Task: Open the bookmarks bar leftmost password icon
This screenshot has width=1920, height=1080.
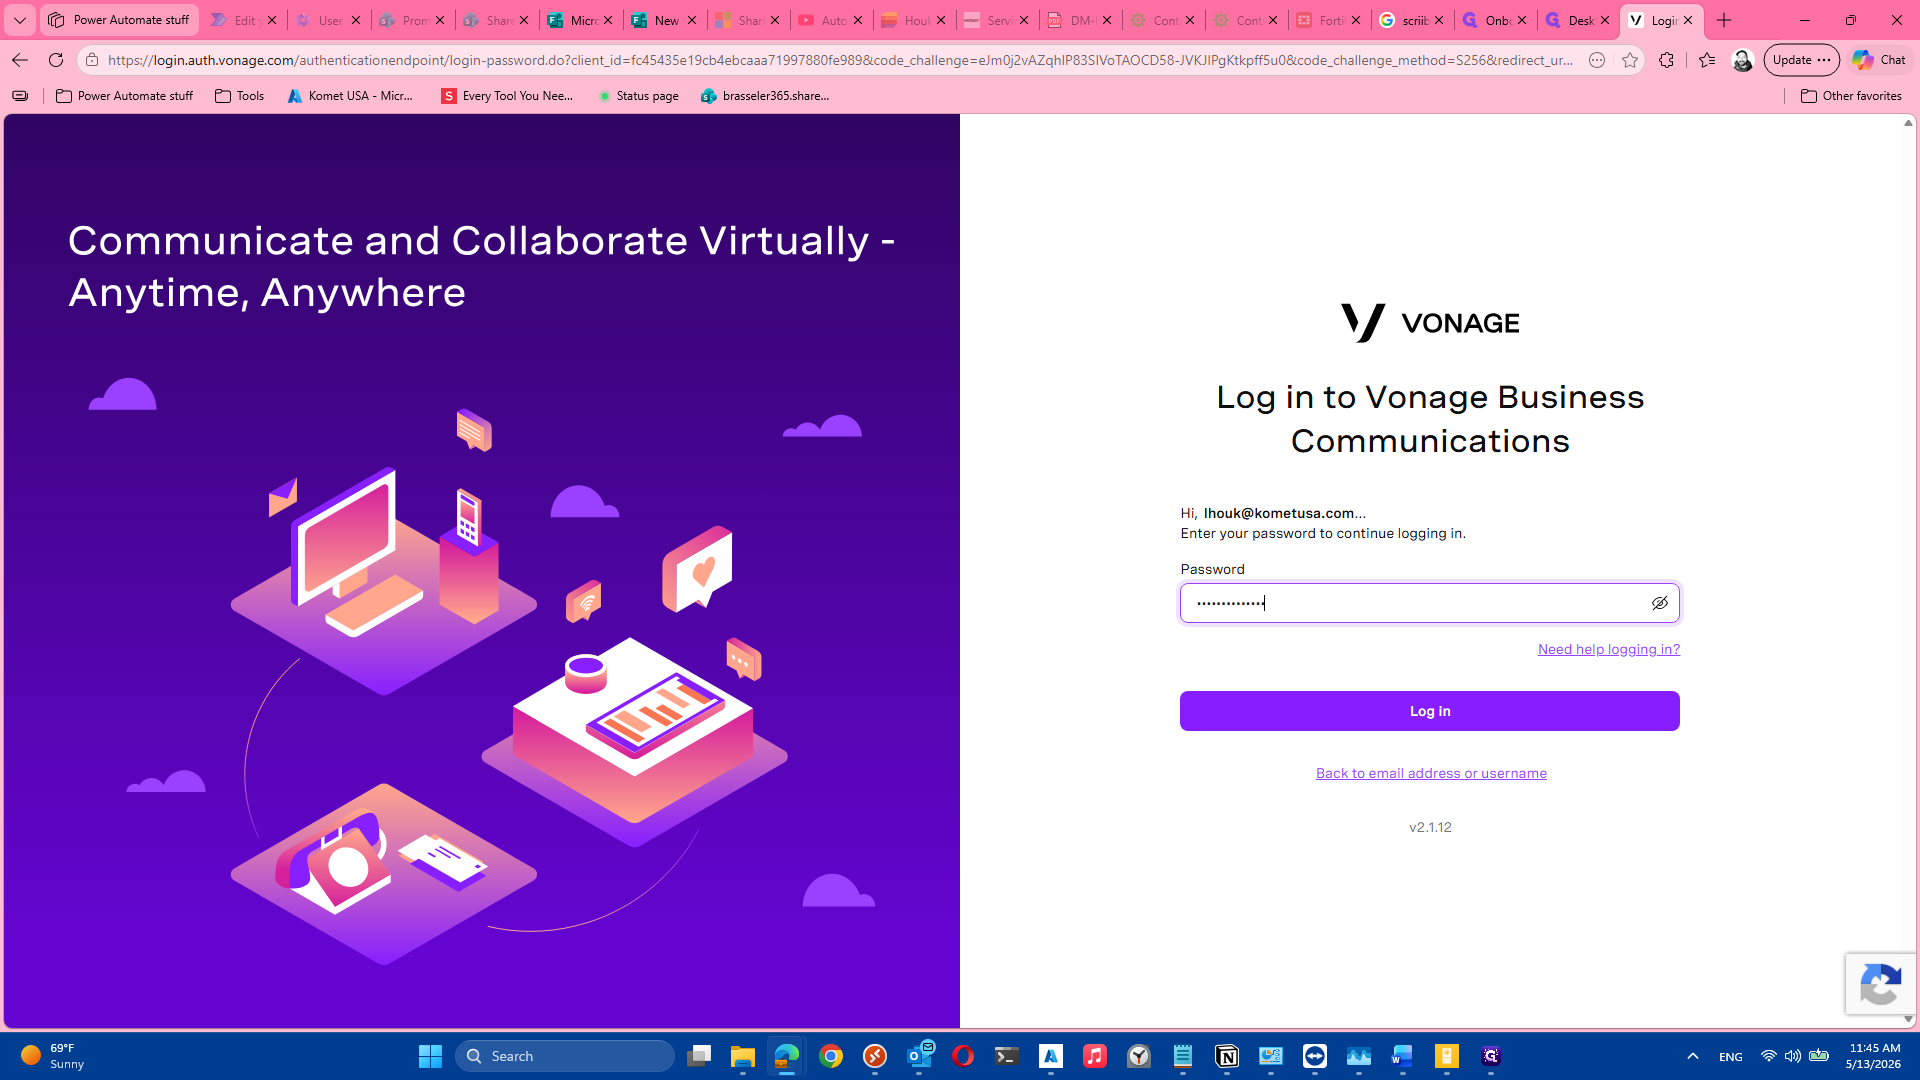Action: point(20,96)
